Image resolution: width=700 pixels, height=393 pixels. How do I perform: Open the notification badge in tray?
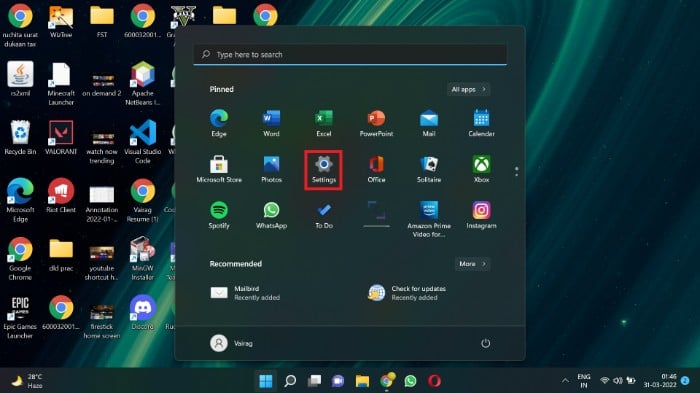pos(685,380)
